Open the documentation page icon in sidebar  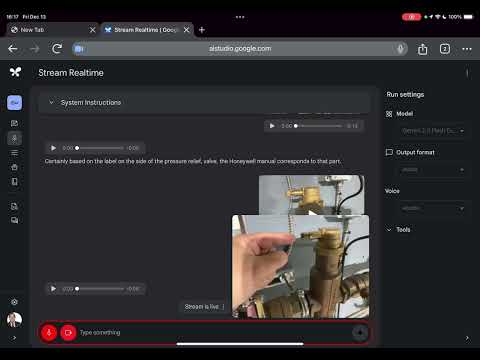(x=14, y=206)
